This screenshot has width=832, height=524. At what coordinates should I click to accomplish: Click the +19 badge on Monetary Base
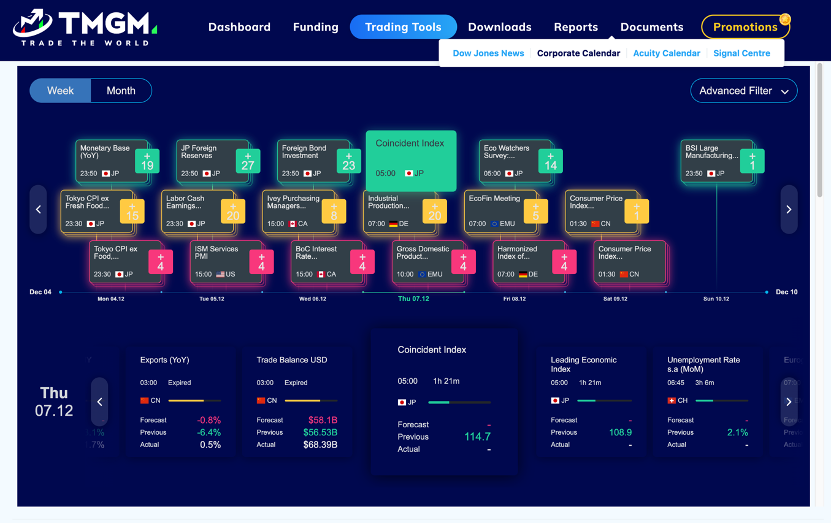147,161
